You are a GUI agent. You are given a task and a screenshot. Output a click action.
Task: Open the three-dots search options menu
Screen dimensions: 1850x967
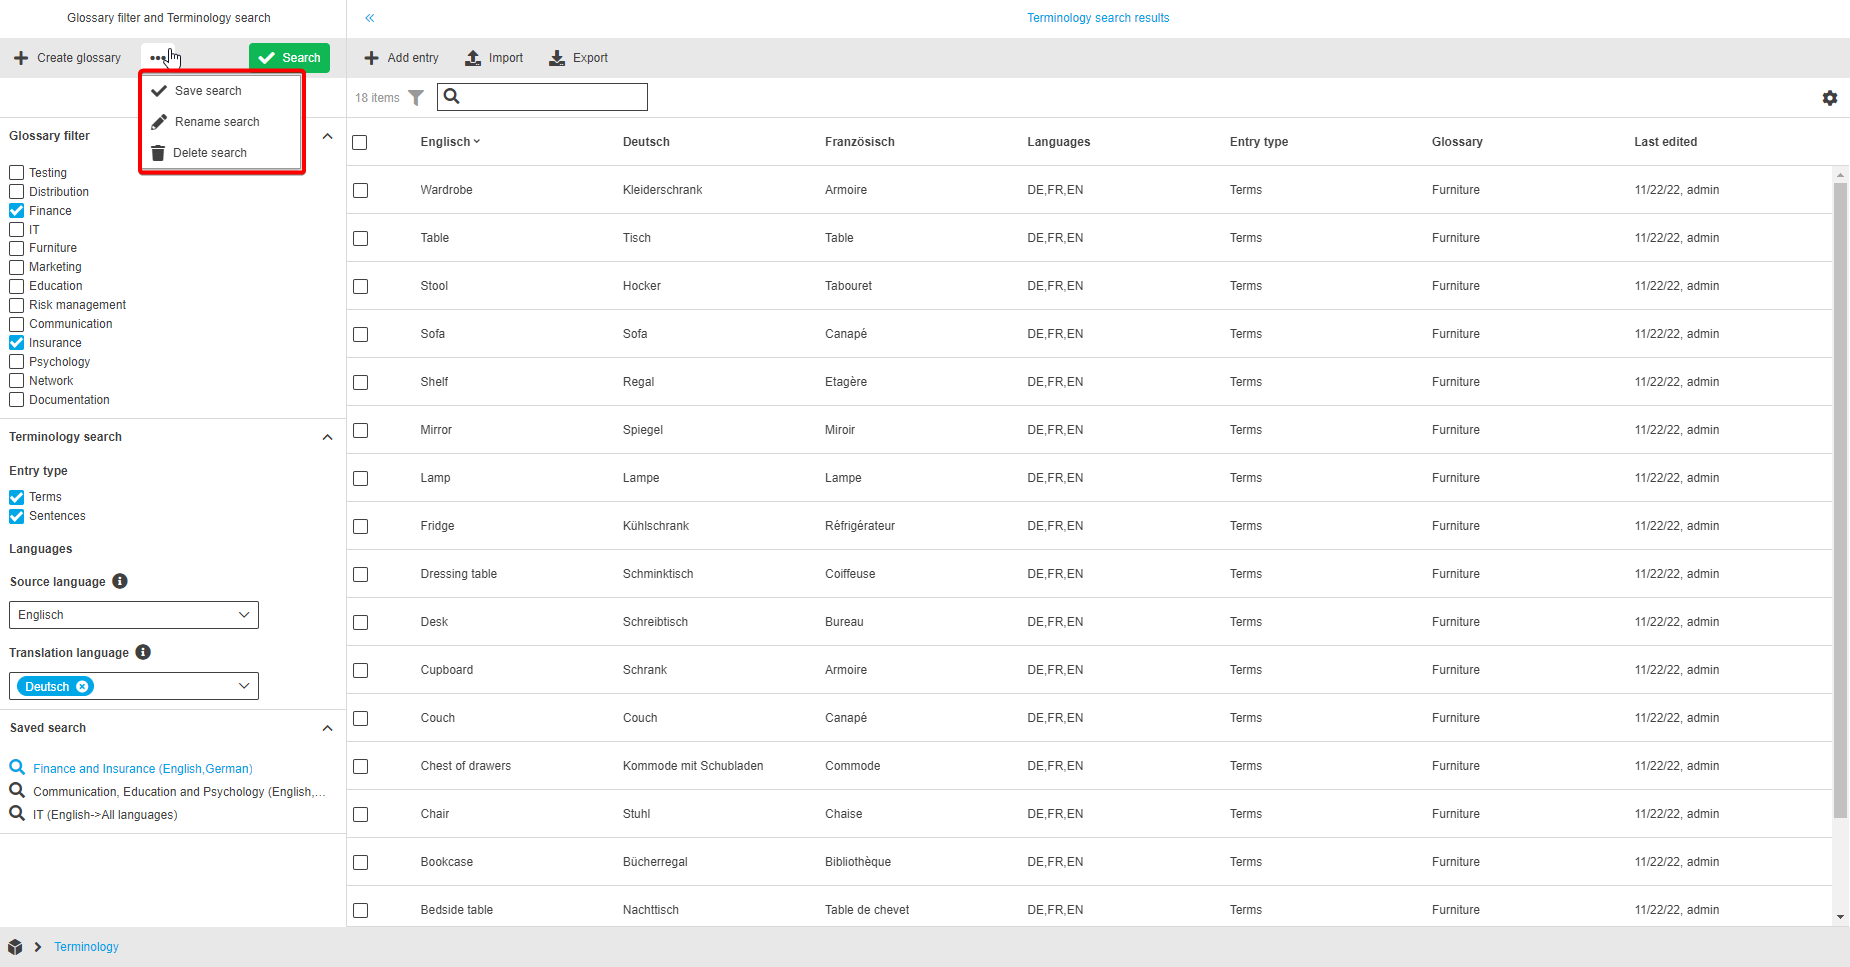[x=158, y=58]
